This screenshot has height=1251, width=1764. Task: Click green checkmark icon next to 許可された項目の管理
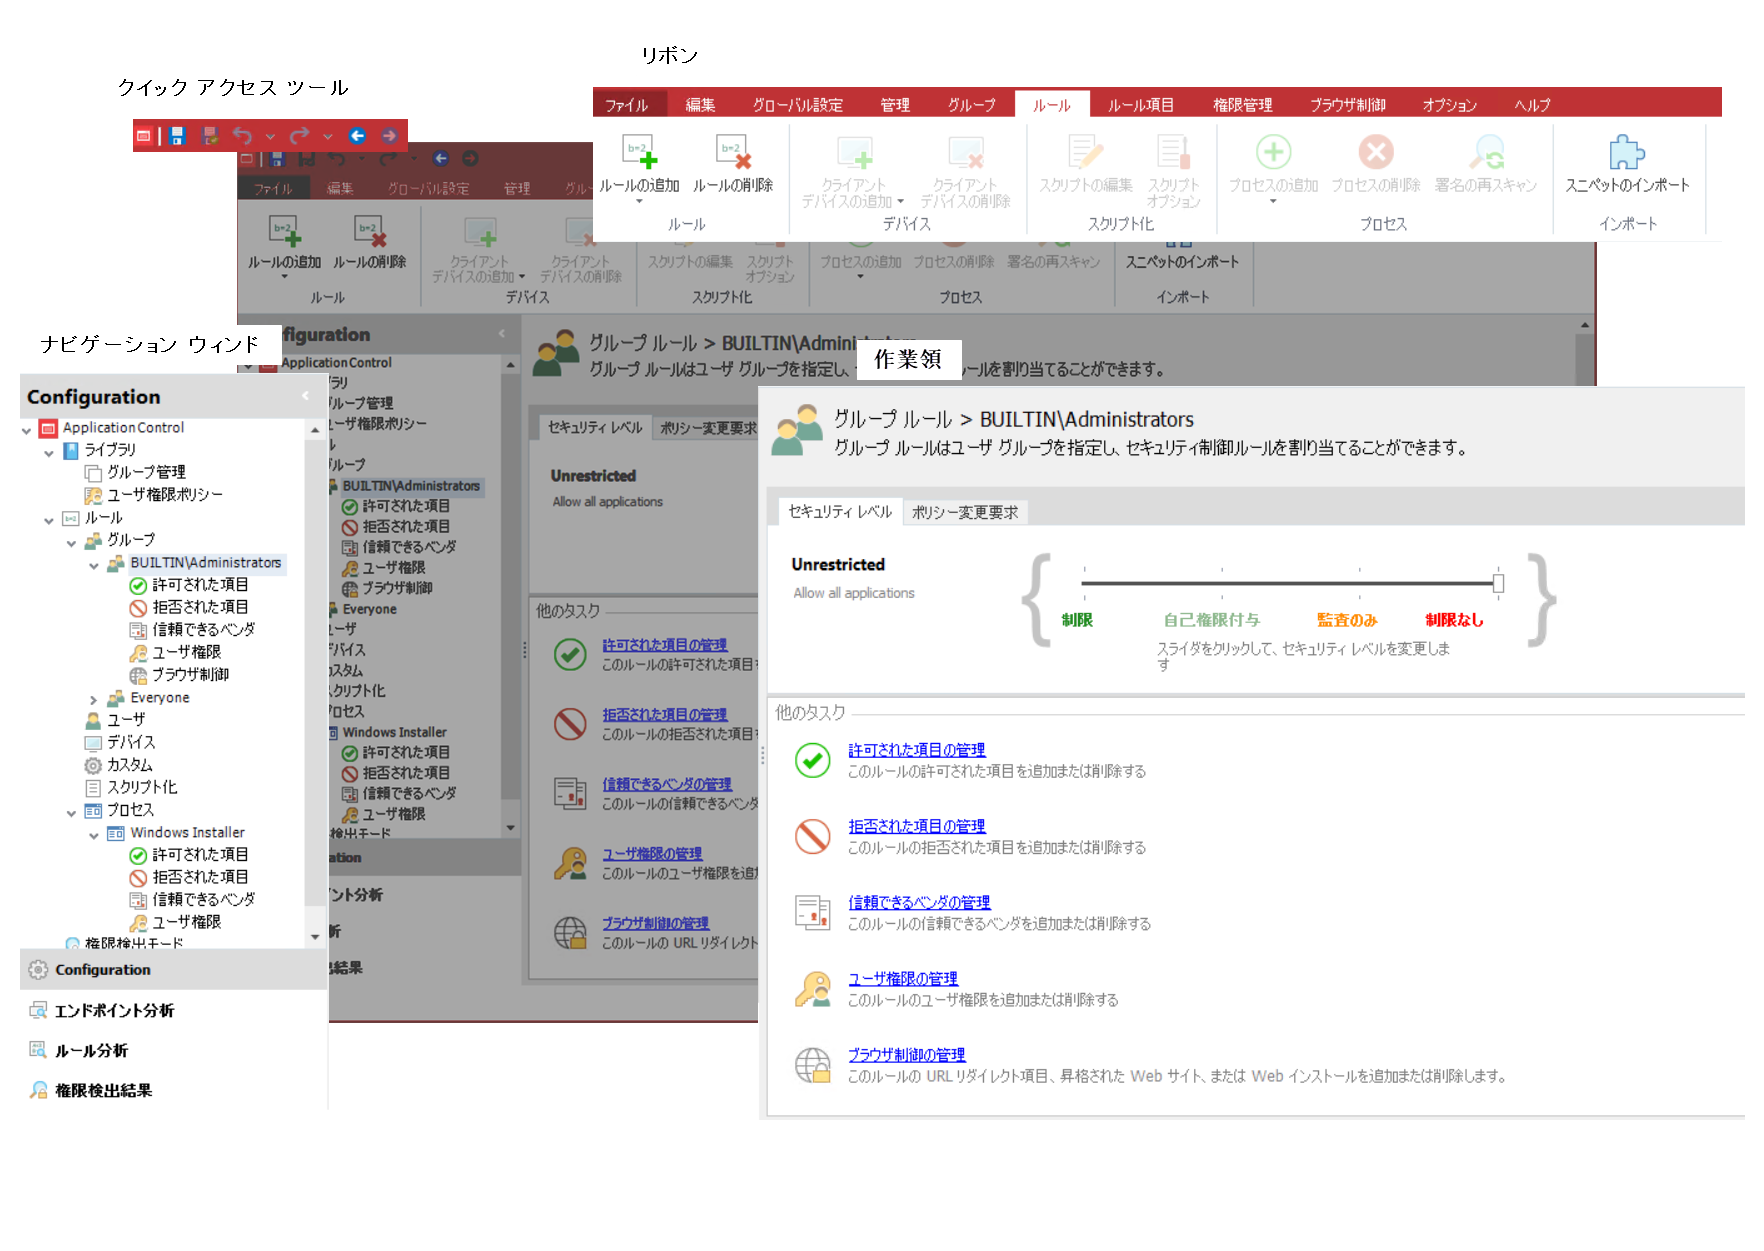[813, 760]
